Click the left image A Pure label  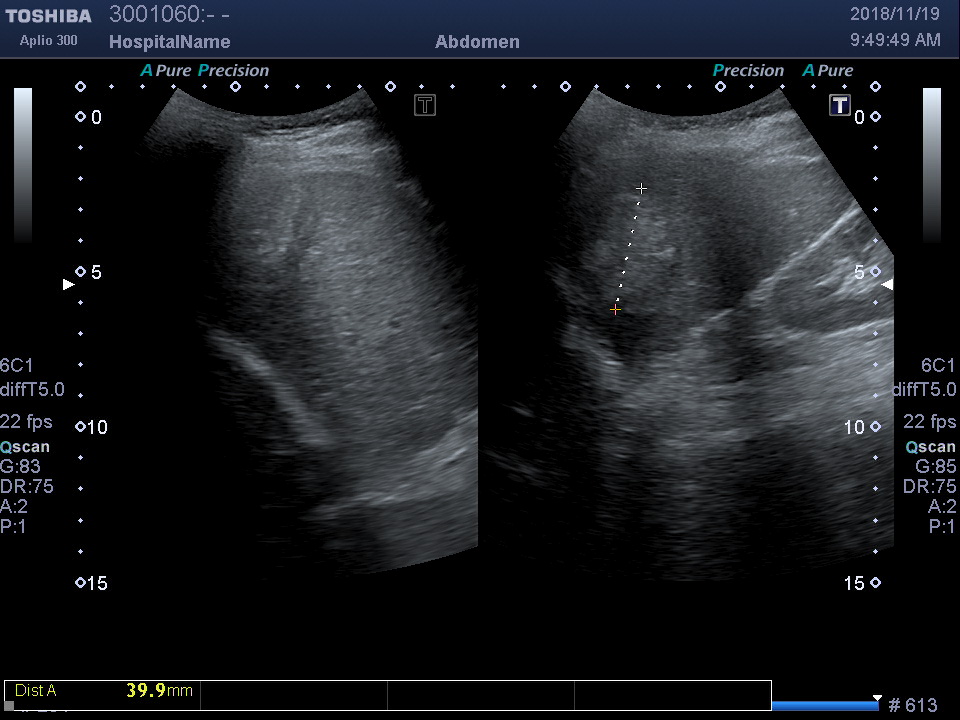(166, 70)
